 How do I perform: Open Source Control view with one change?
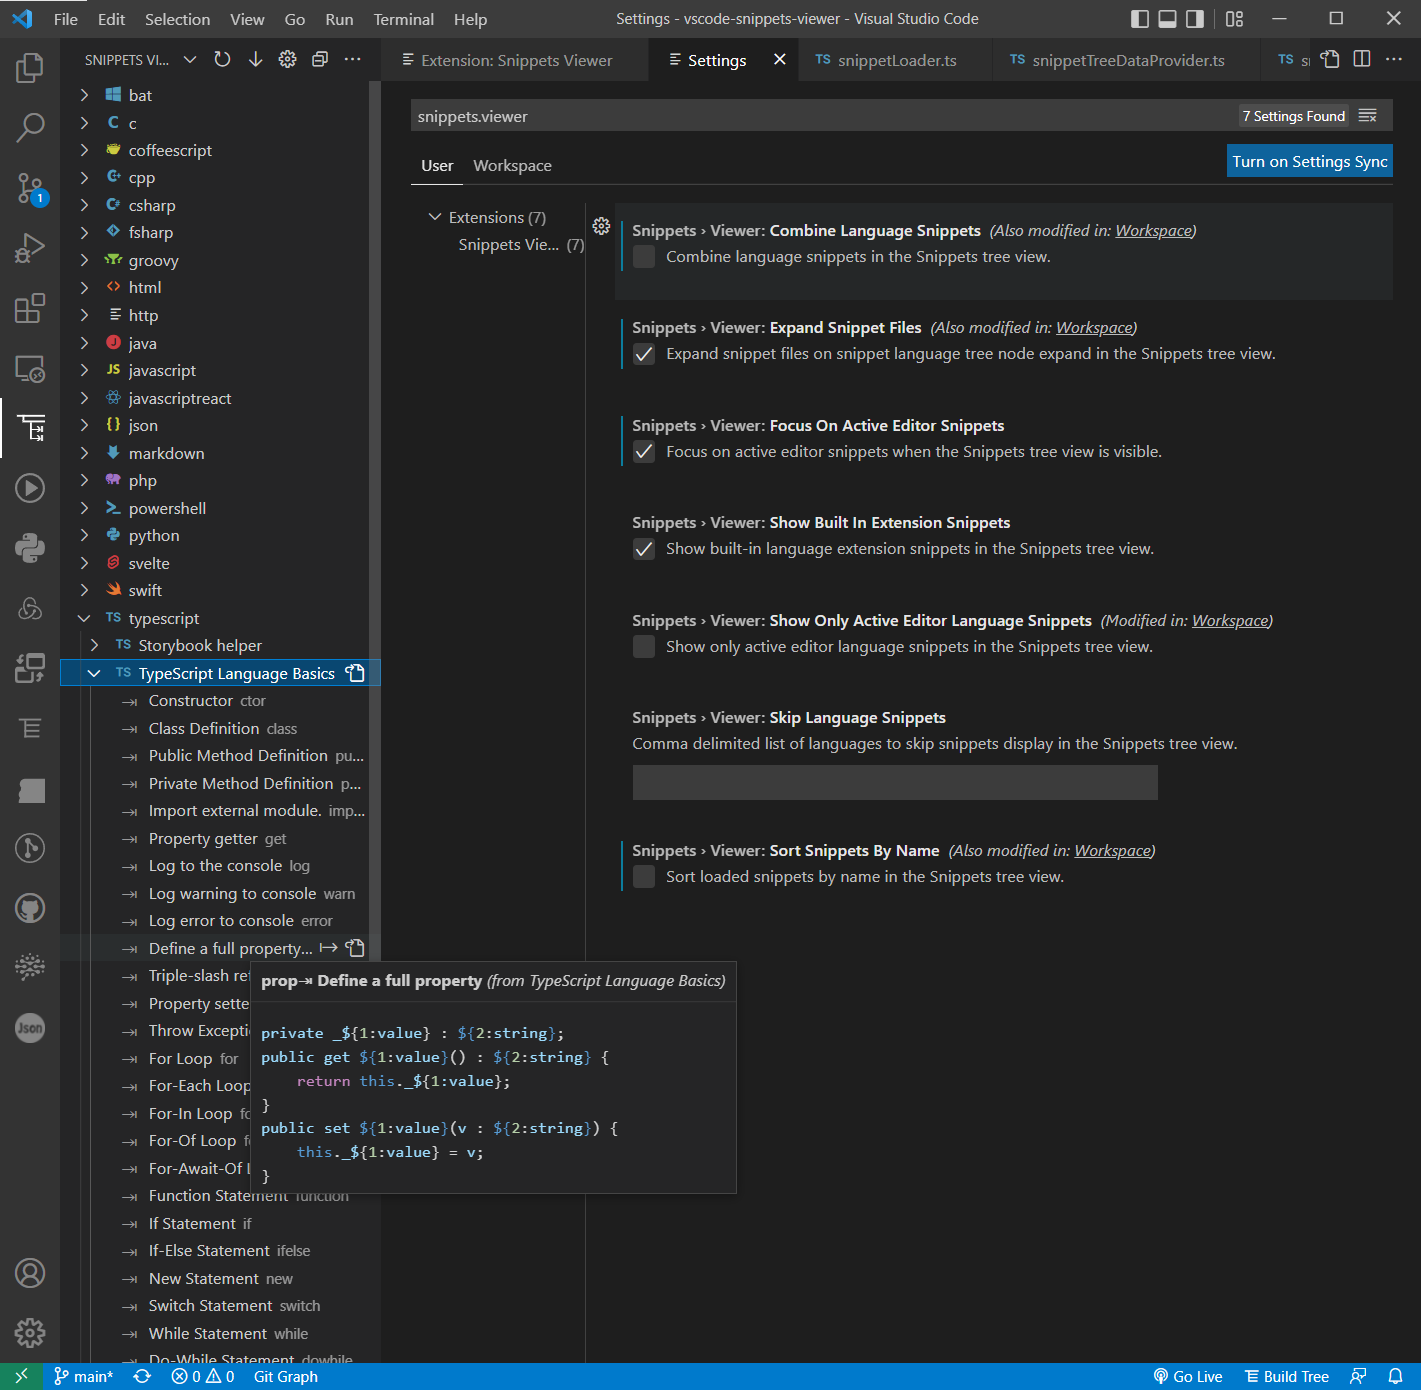tap(30, 188)
